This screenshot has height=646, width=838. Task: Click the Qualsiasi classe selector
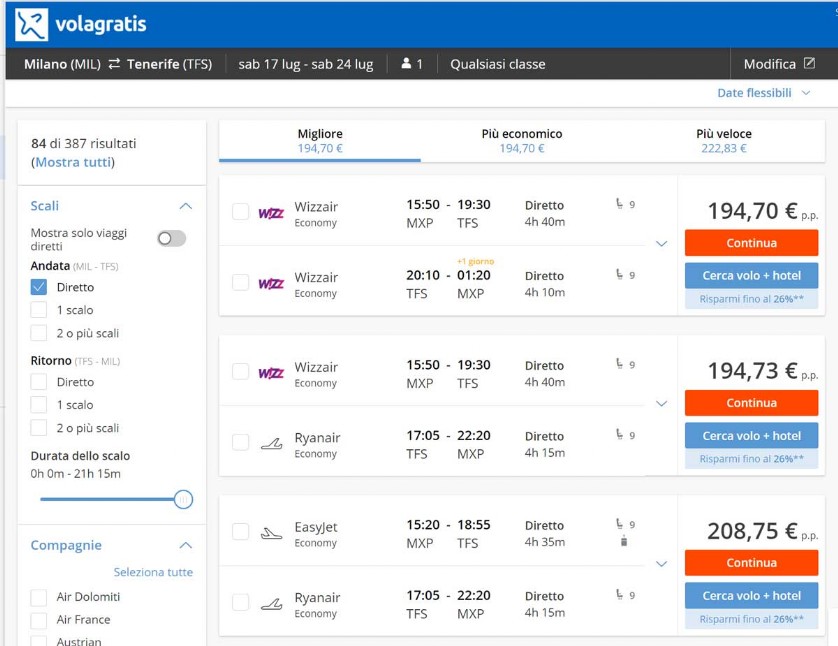(498, 64)
